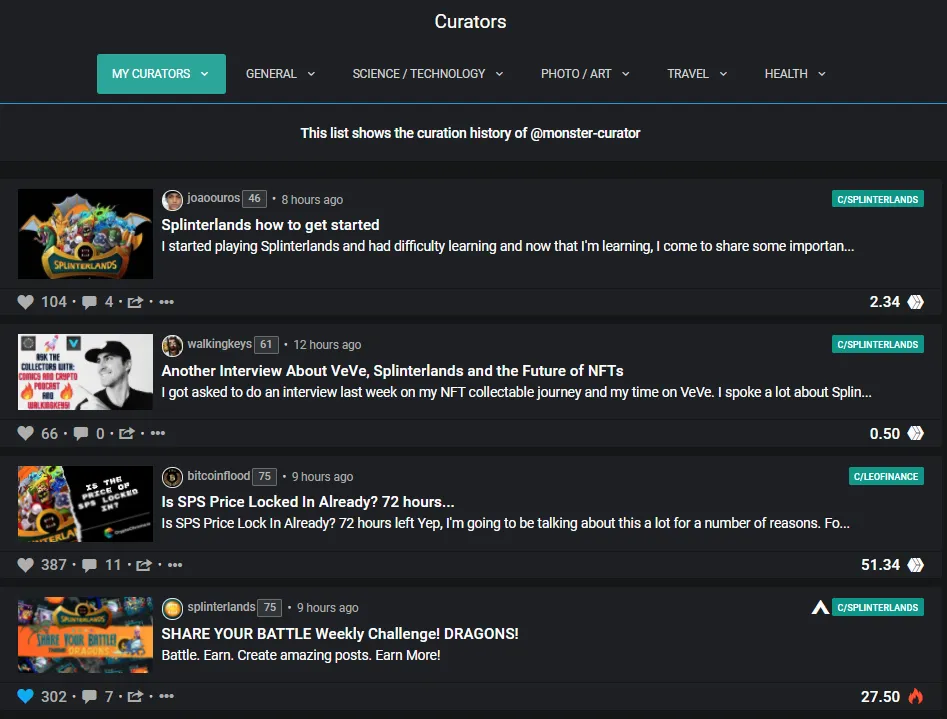
Task: Open comments on walkingkeys post
Action: [x=81, y=434]
